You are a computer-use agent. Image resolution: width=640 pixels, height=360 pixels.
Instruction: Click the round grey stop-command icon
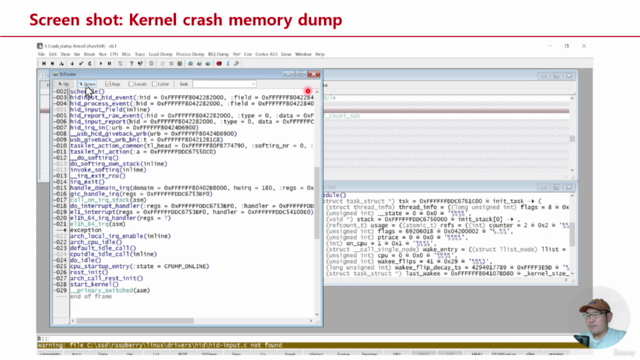[151, 64]
